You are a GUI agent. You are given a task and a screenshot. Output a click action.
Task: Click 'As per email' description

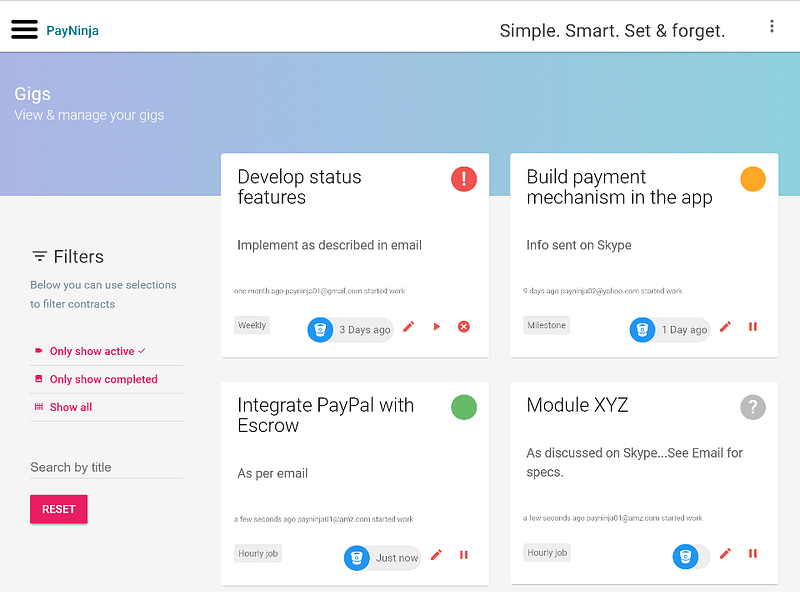[272, 473]
